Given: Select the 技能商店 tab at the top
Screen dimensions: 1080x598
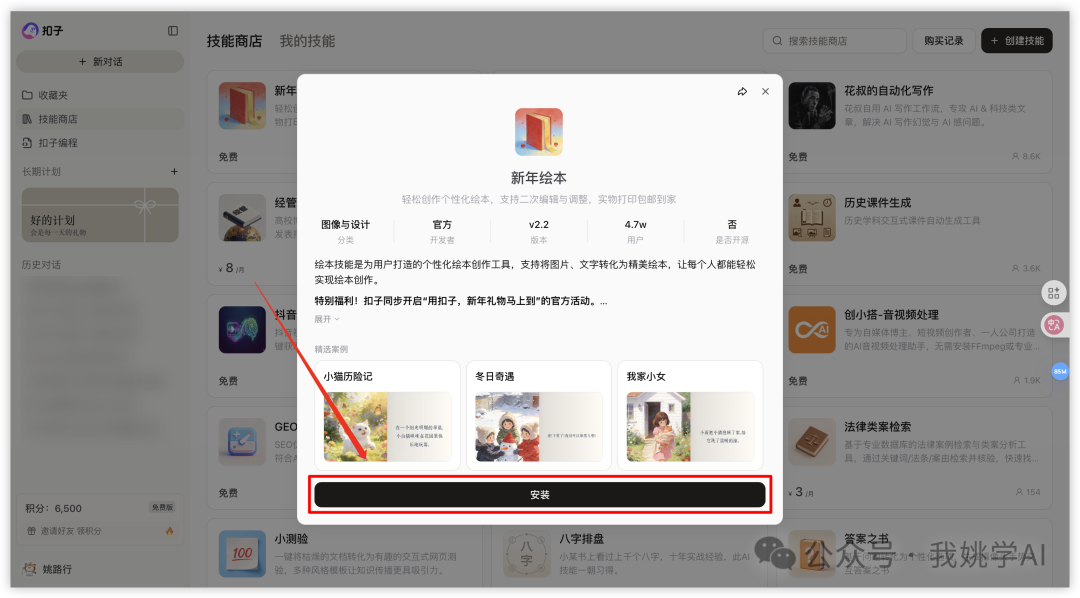Looking at the screenshot, I should [x=236, y=41].
